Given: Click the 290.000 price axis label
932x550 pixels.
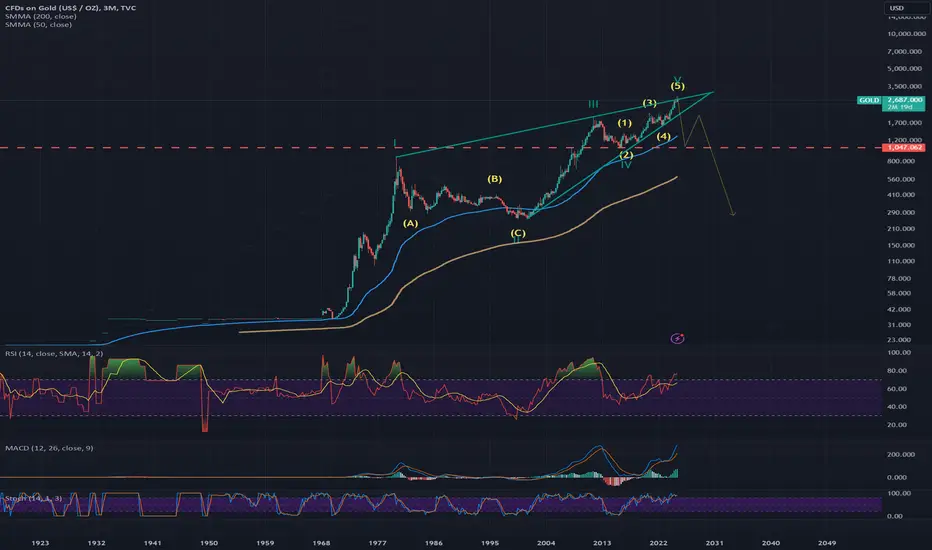Looking at the screenshot, I should [901, 212].
